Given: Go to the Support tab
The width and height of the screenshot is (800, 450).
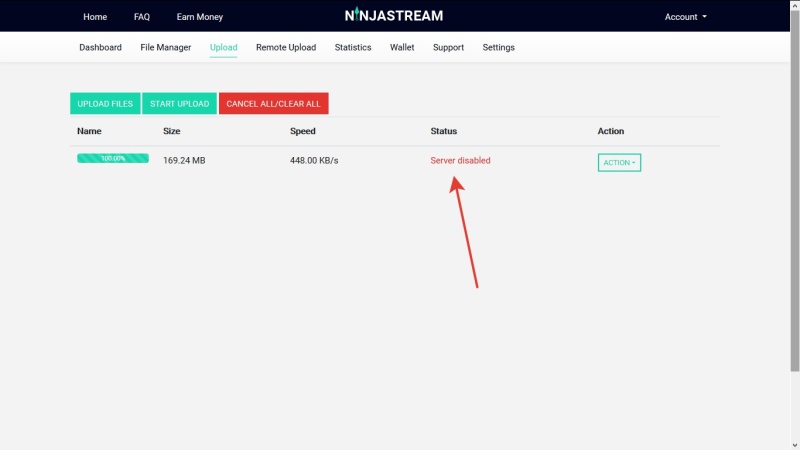Looking at the screenshot, I should (448, 47).
